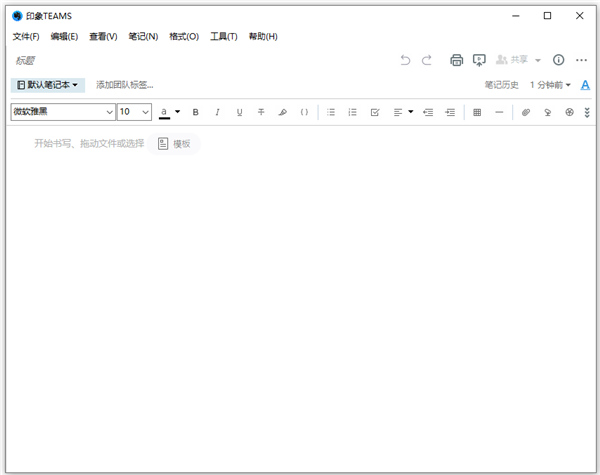Open 笔记历史 note history
600x475 pixels.
501,85
